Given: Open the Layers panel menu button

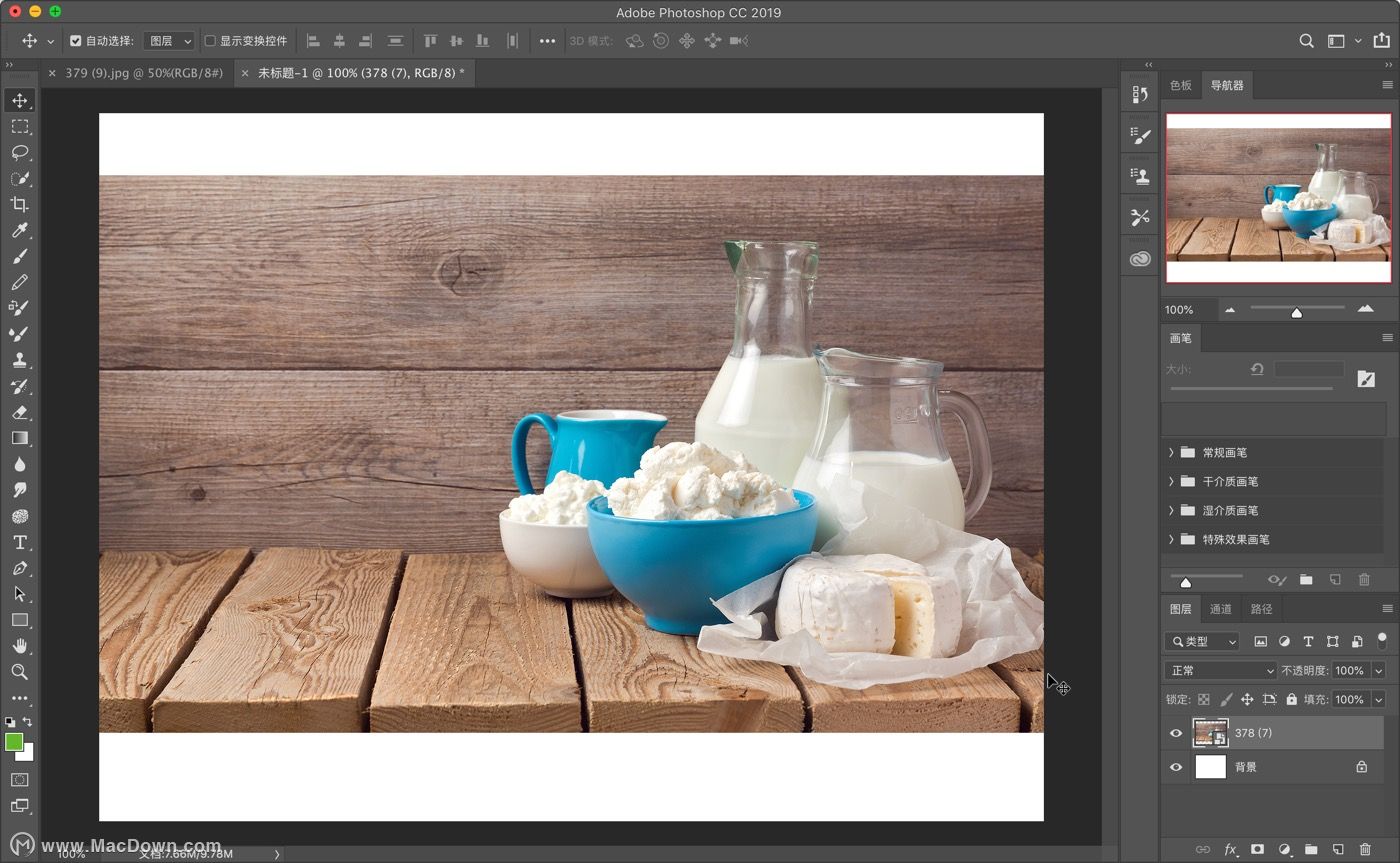Looking at the screenshot, I should pos(1387,609).
